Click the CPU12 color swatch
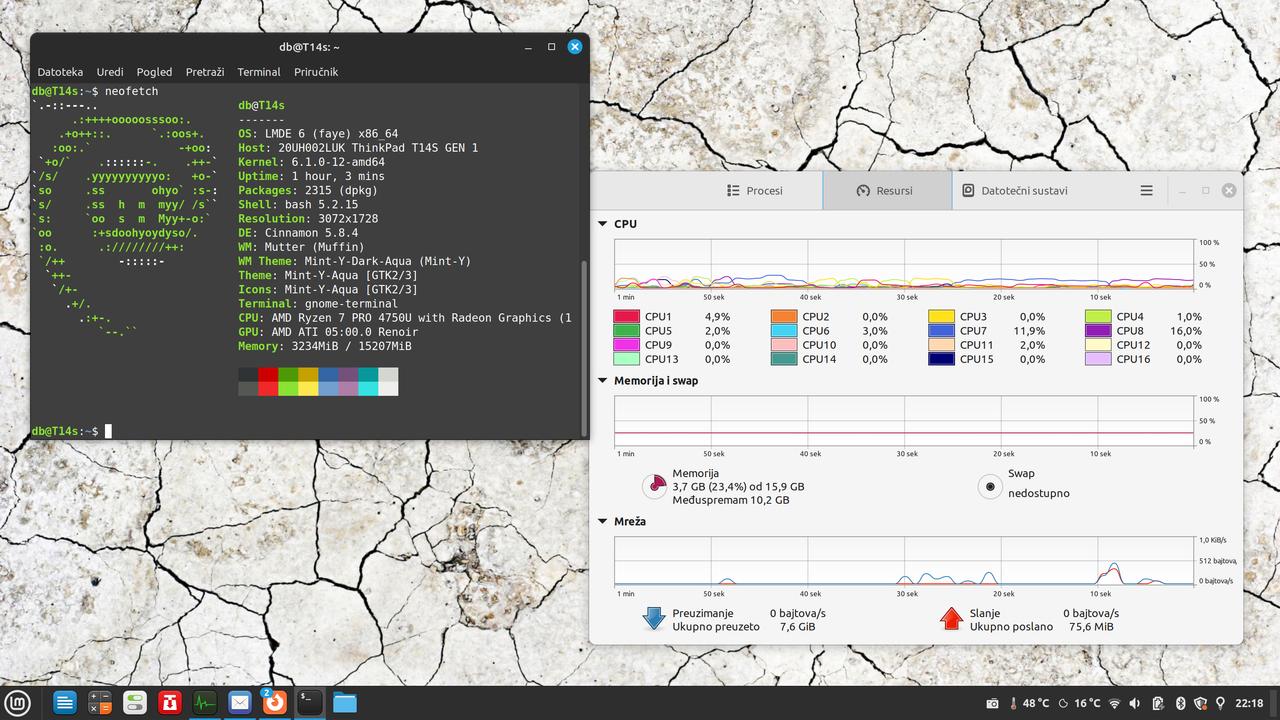 pos(1098,345)
